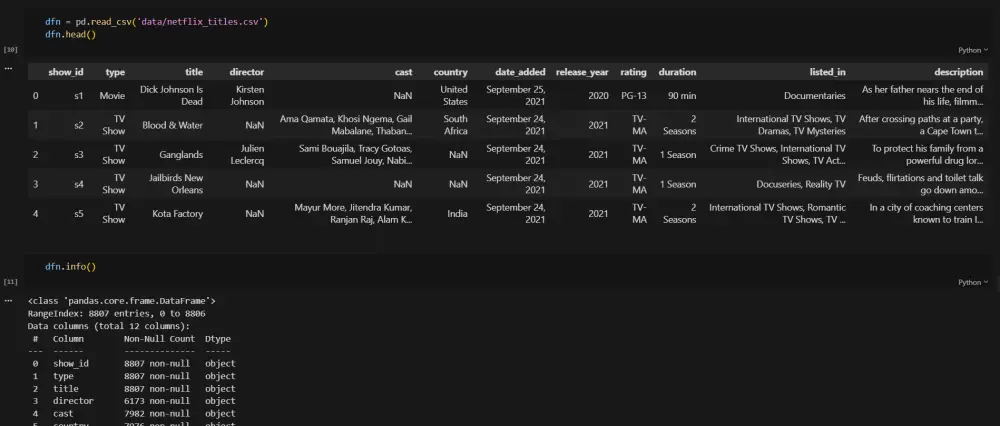
Task: Click 'Julien Leclercq' director cell
Action: click(x=247, y=154)
